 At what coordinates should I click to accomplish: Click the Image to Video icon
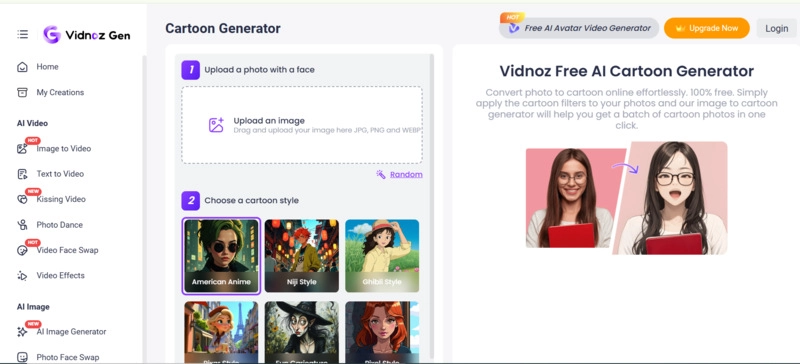pos(22,149)
